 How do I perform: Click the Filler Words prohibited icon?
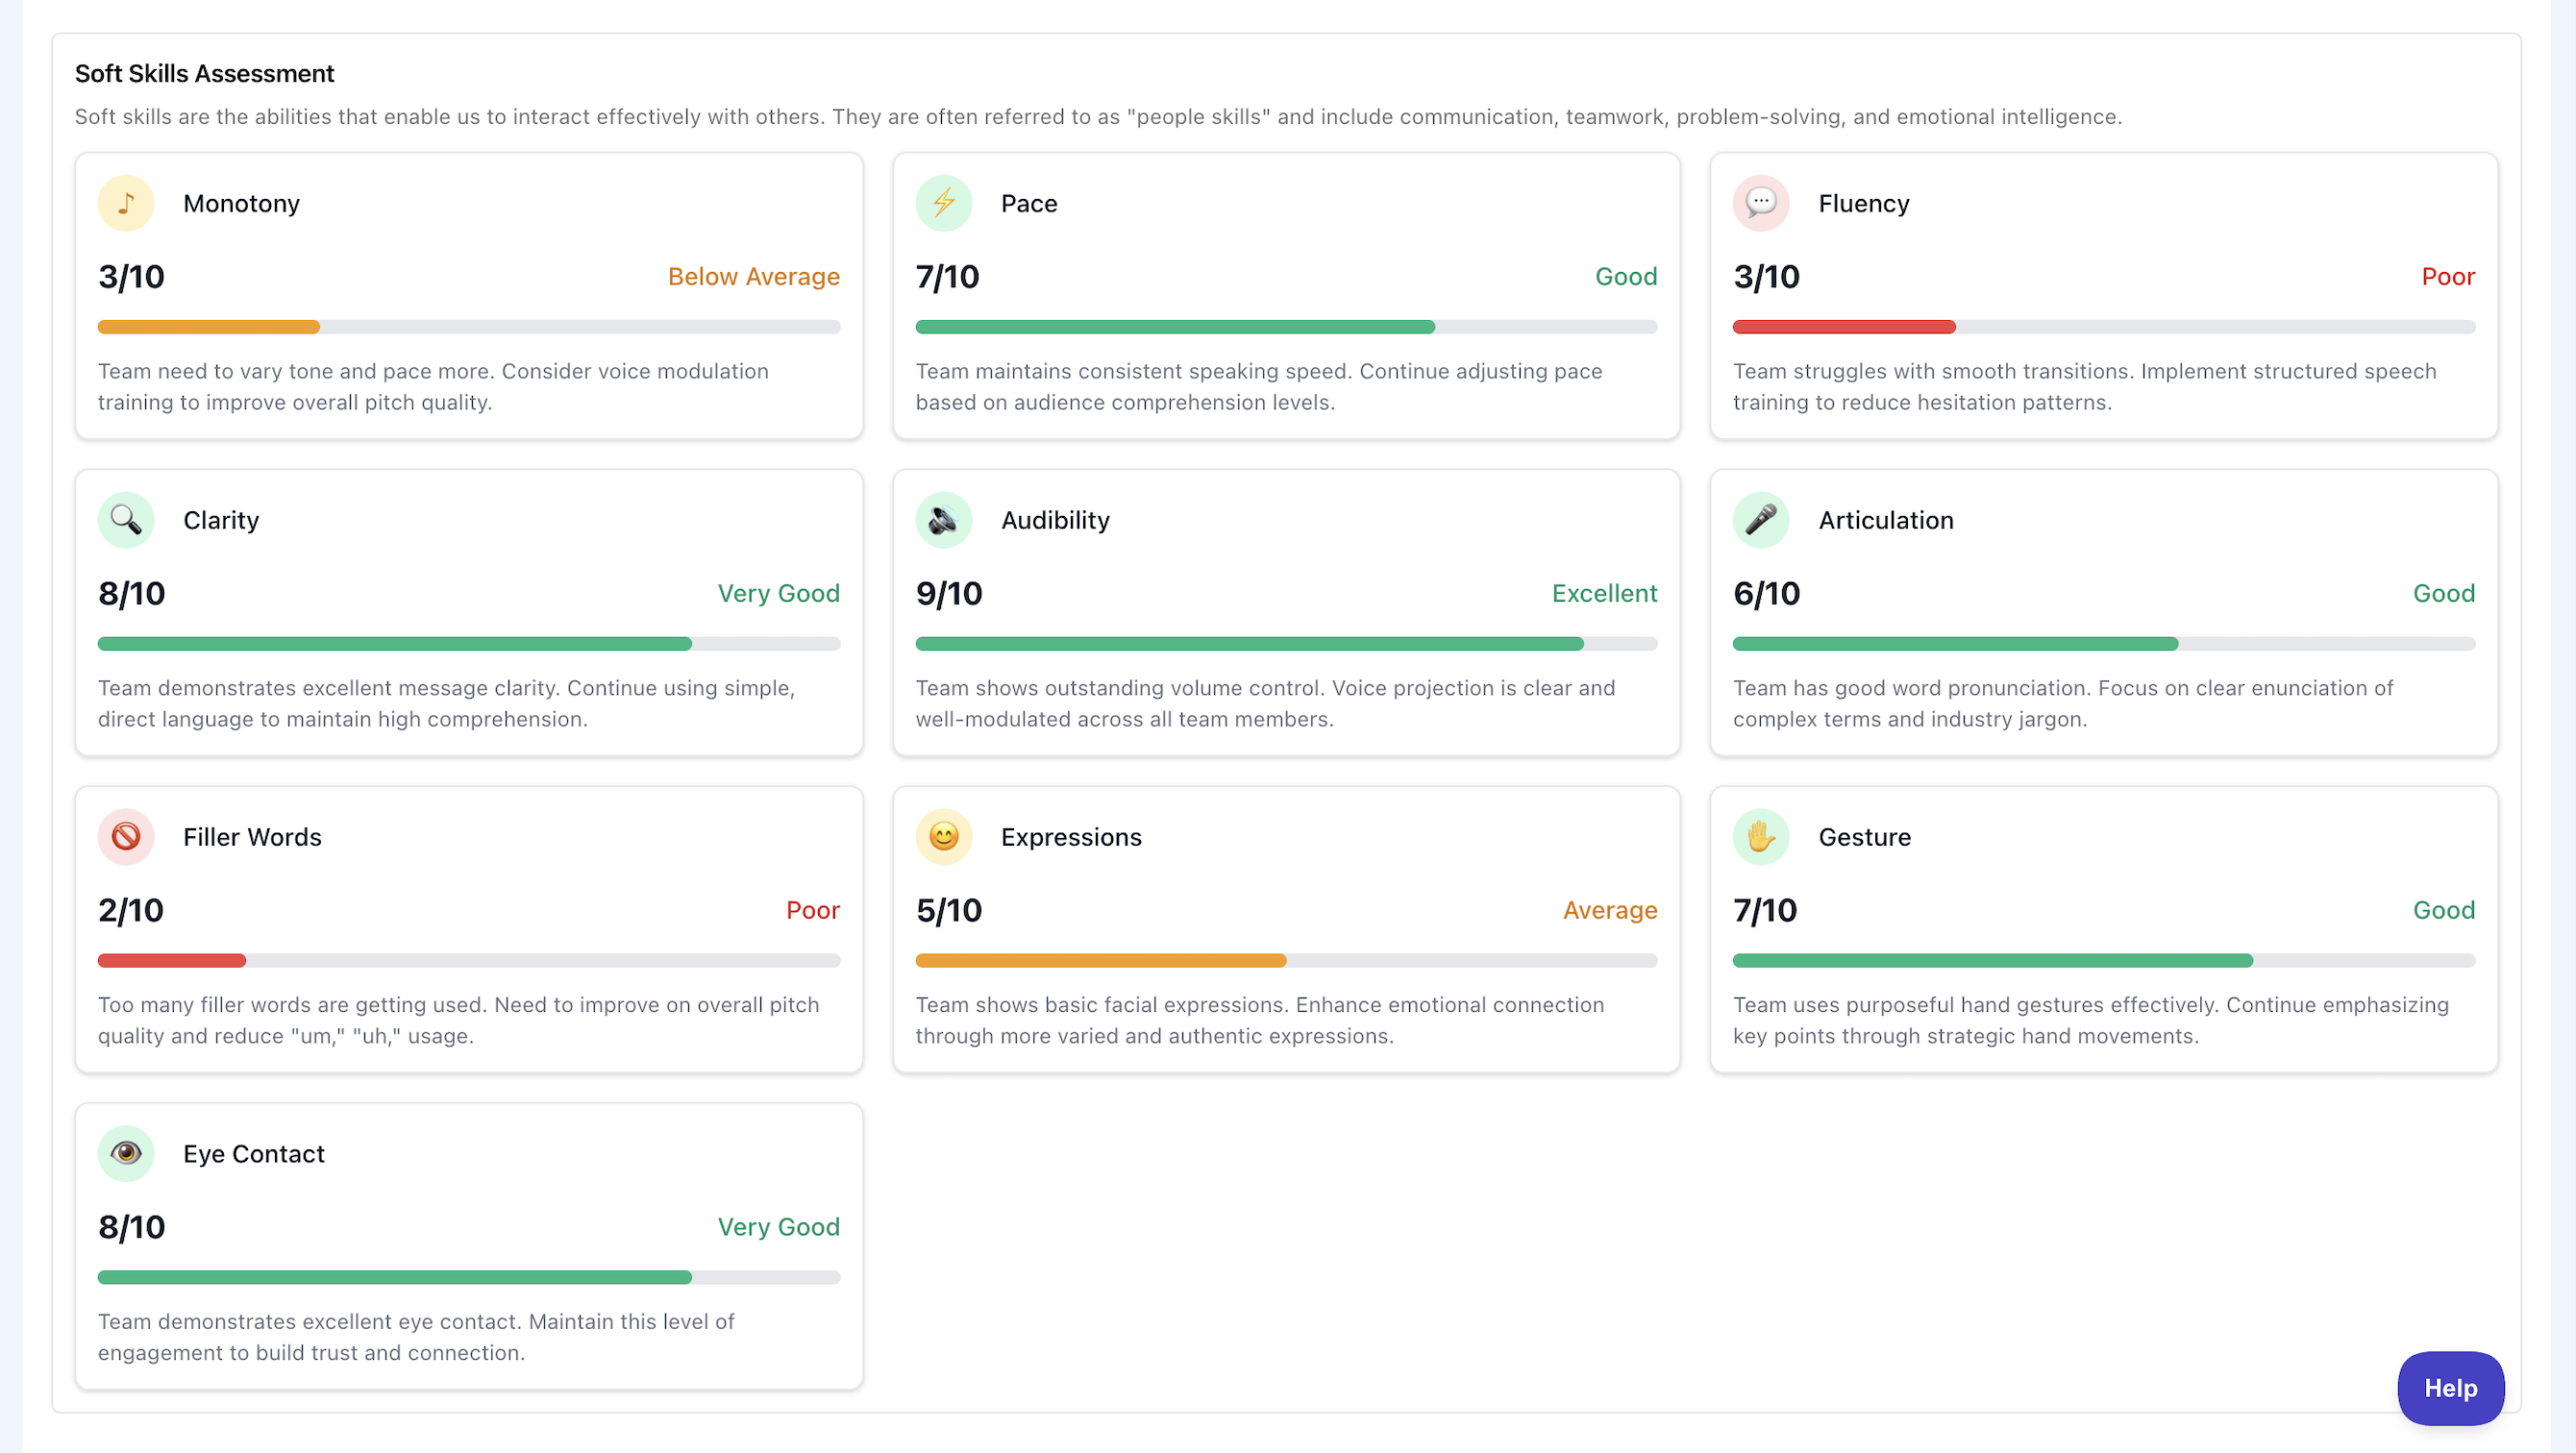click(x=126, y=836)
